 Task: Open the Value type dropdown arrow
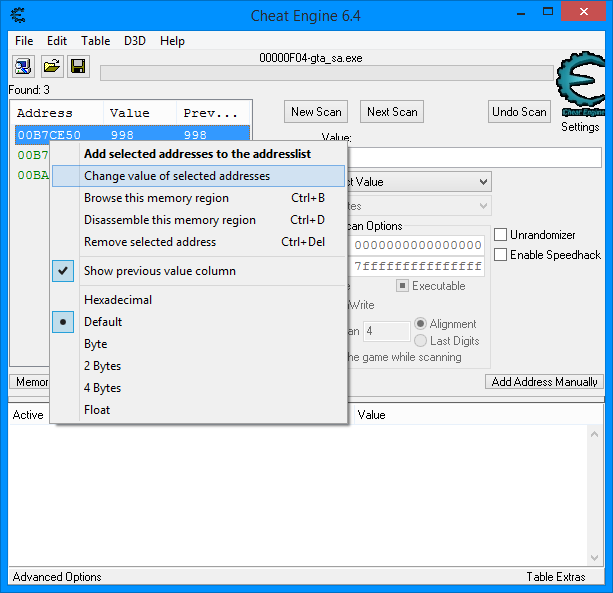(483, 182)
